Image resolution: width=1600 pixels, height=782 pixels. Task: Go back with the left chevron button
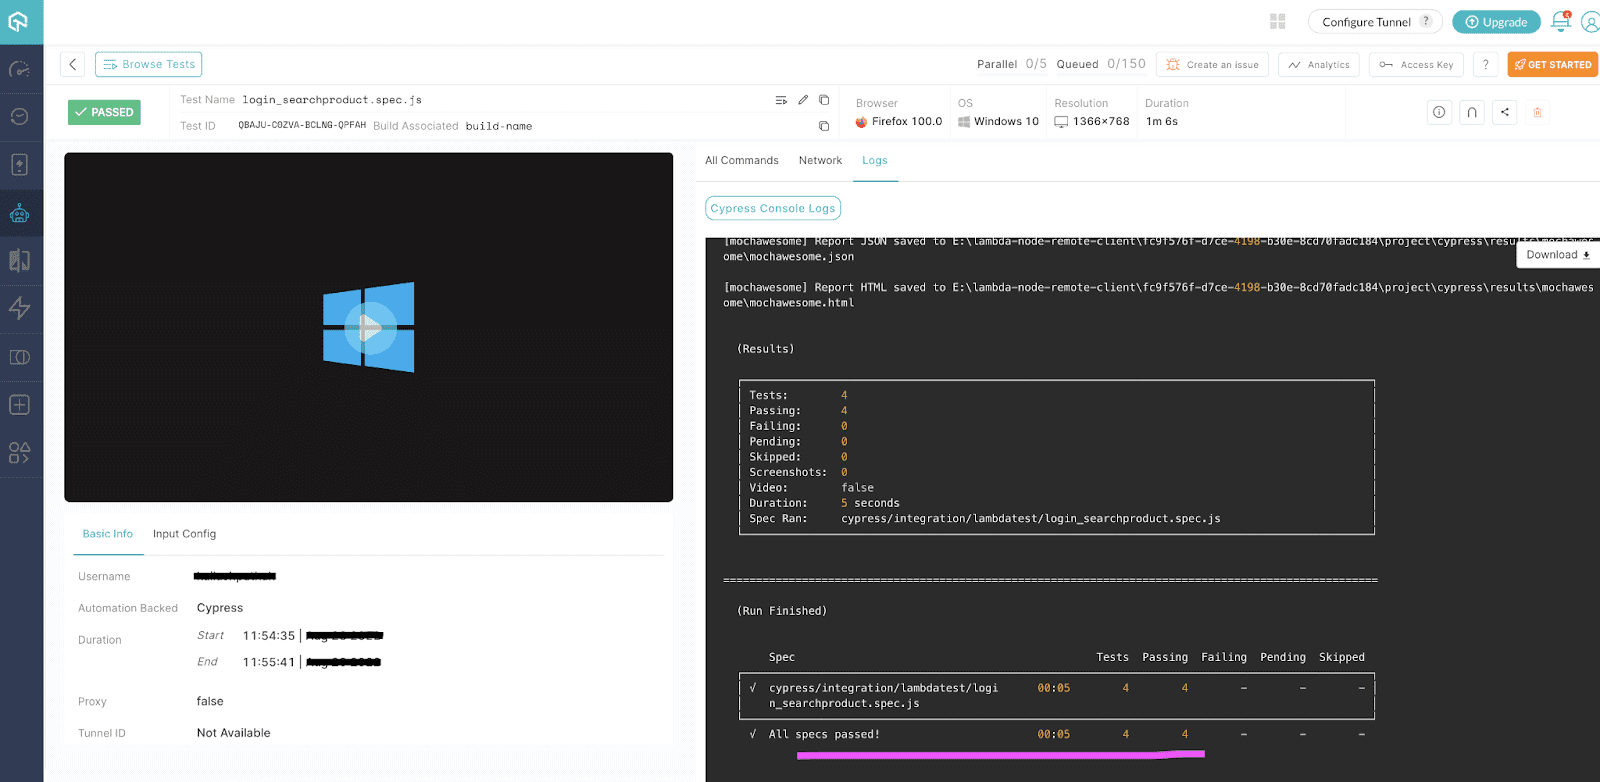pos(72,64)
